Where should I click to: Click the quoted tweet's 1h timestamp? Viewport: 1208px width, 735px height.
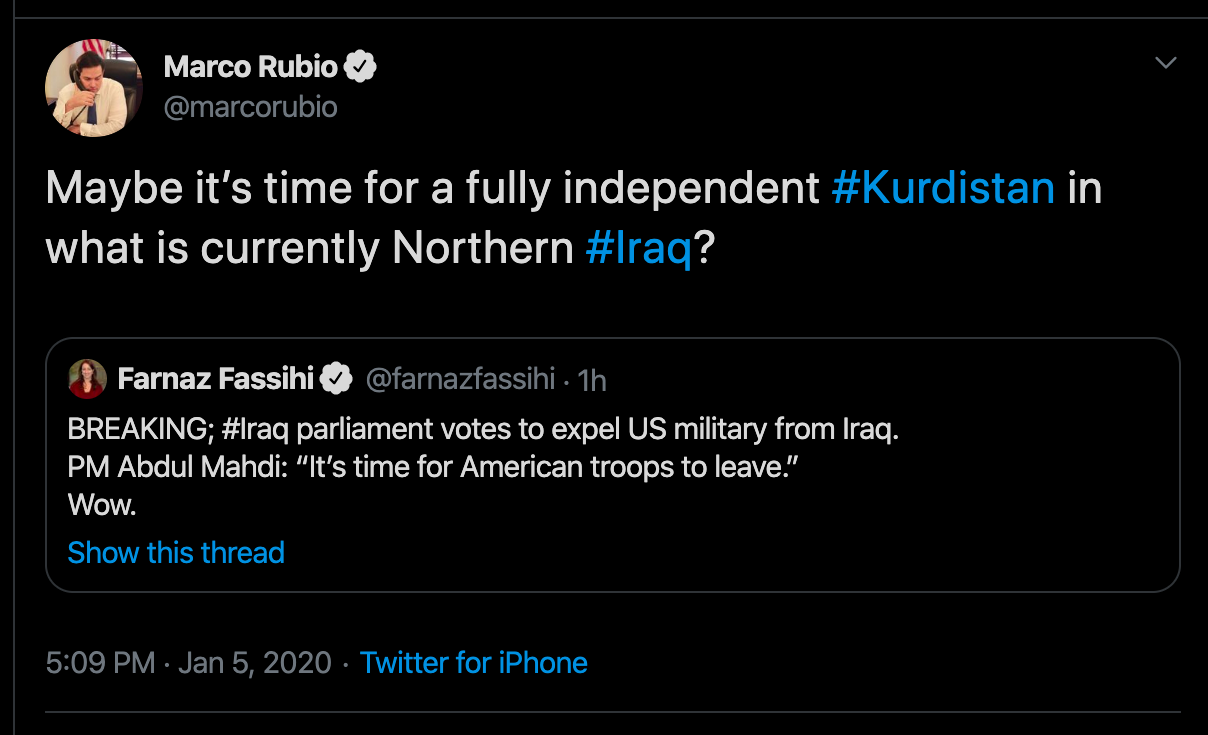592,380
